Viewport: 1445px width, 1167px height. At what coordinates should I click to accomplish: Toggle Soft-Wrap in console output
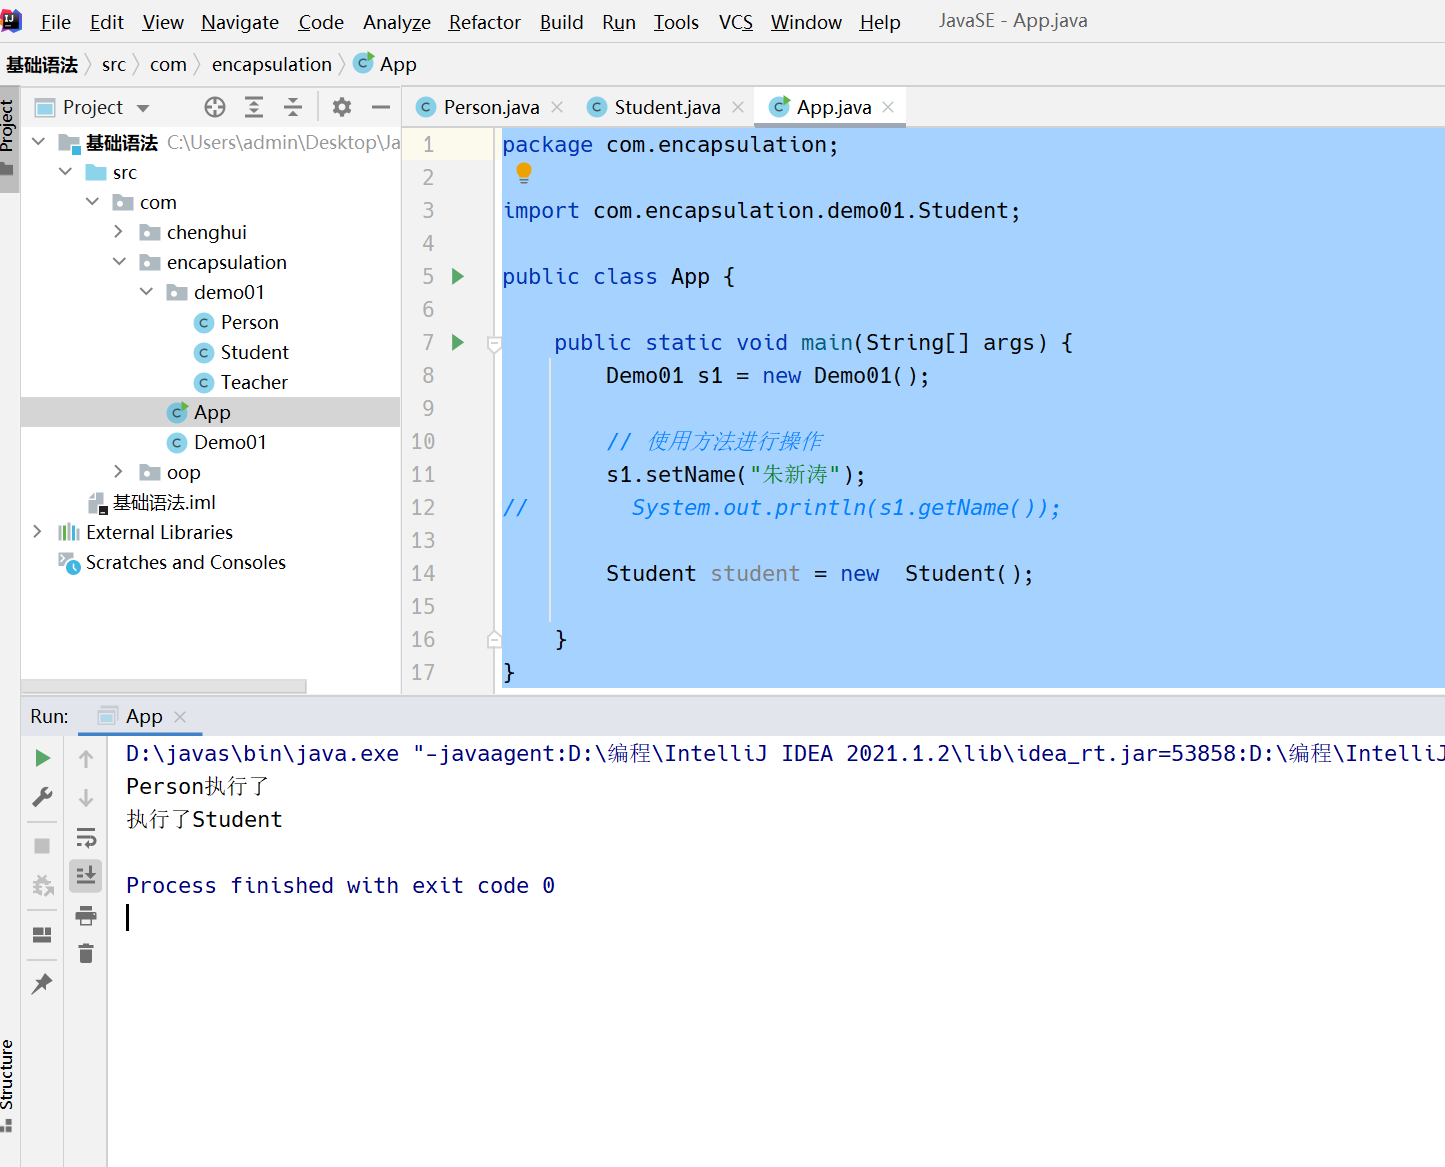tap(86, 837)
